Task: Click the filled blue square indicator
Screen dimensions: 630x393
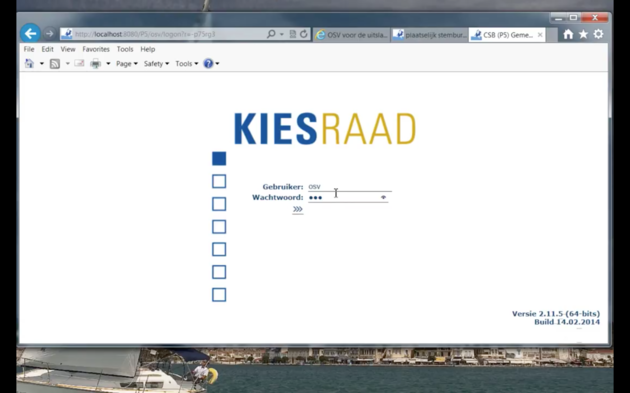Action: [219, 158]
